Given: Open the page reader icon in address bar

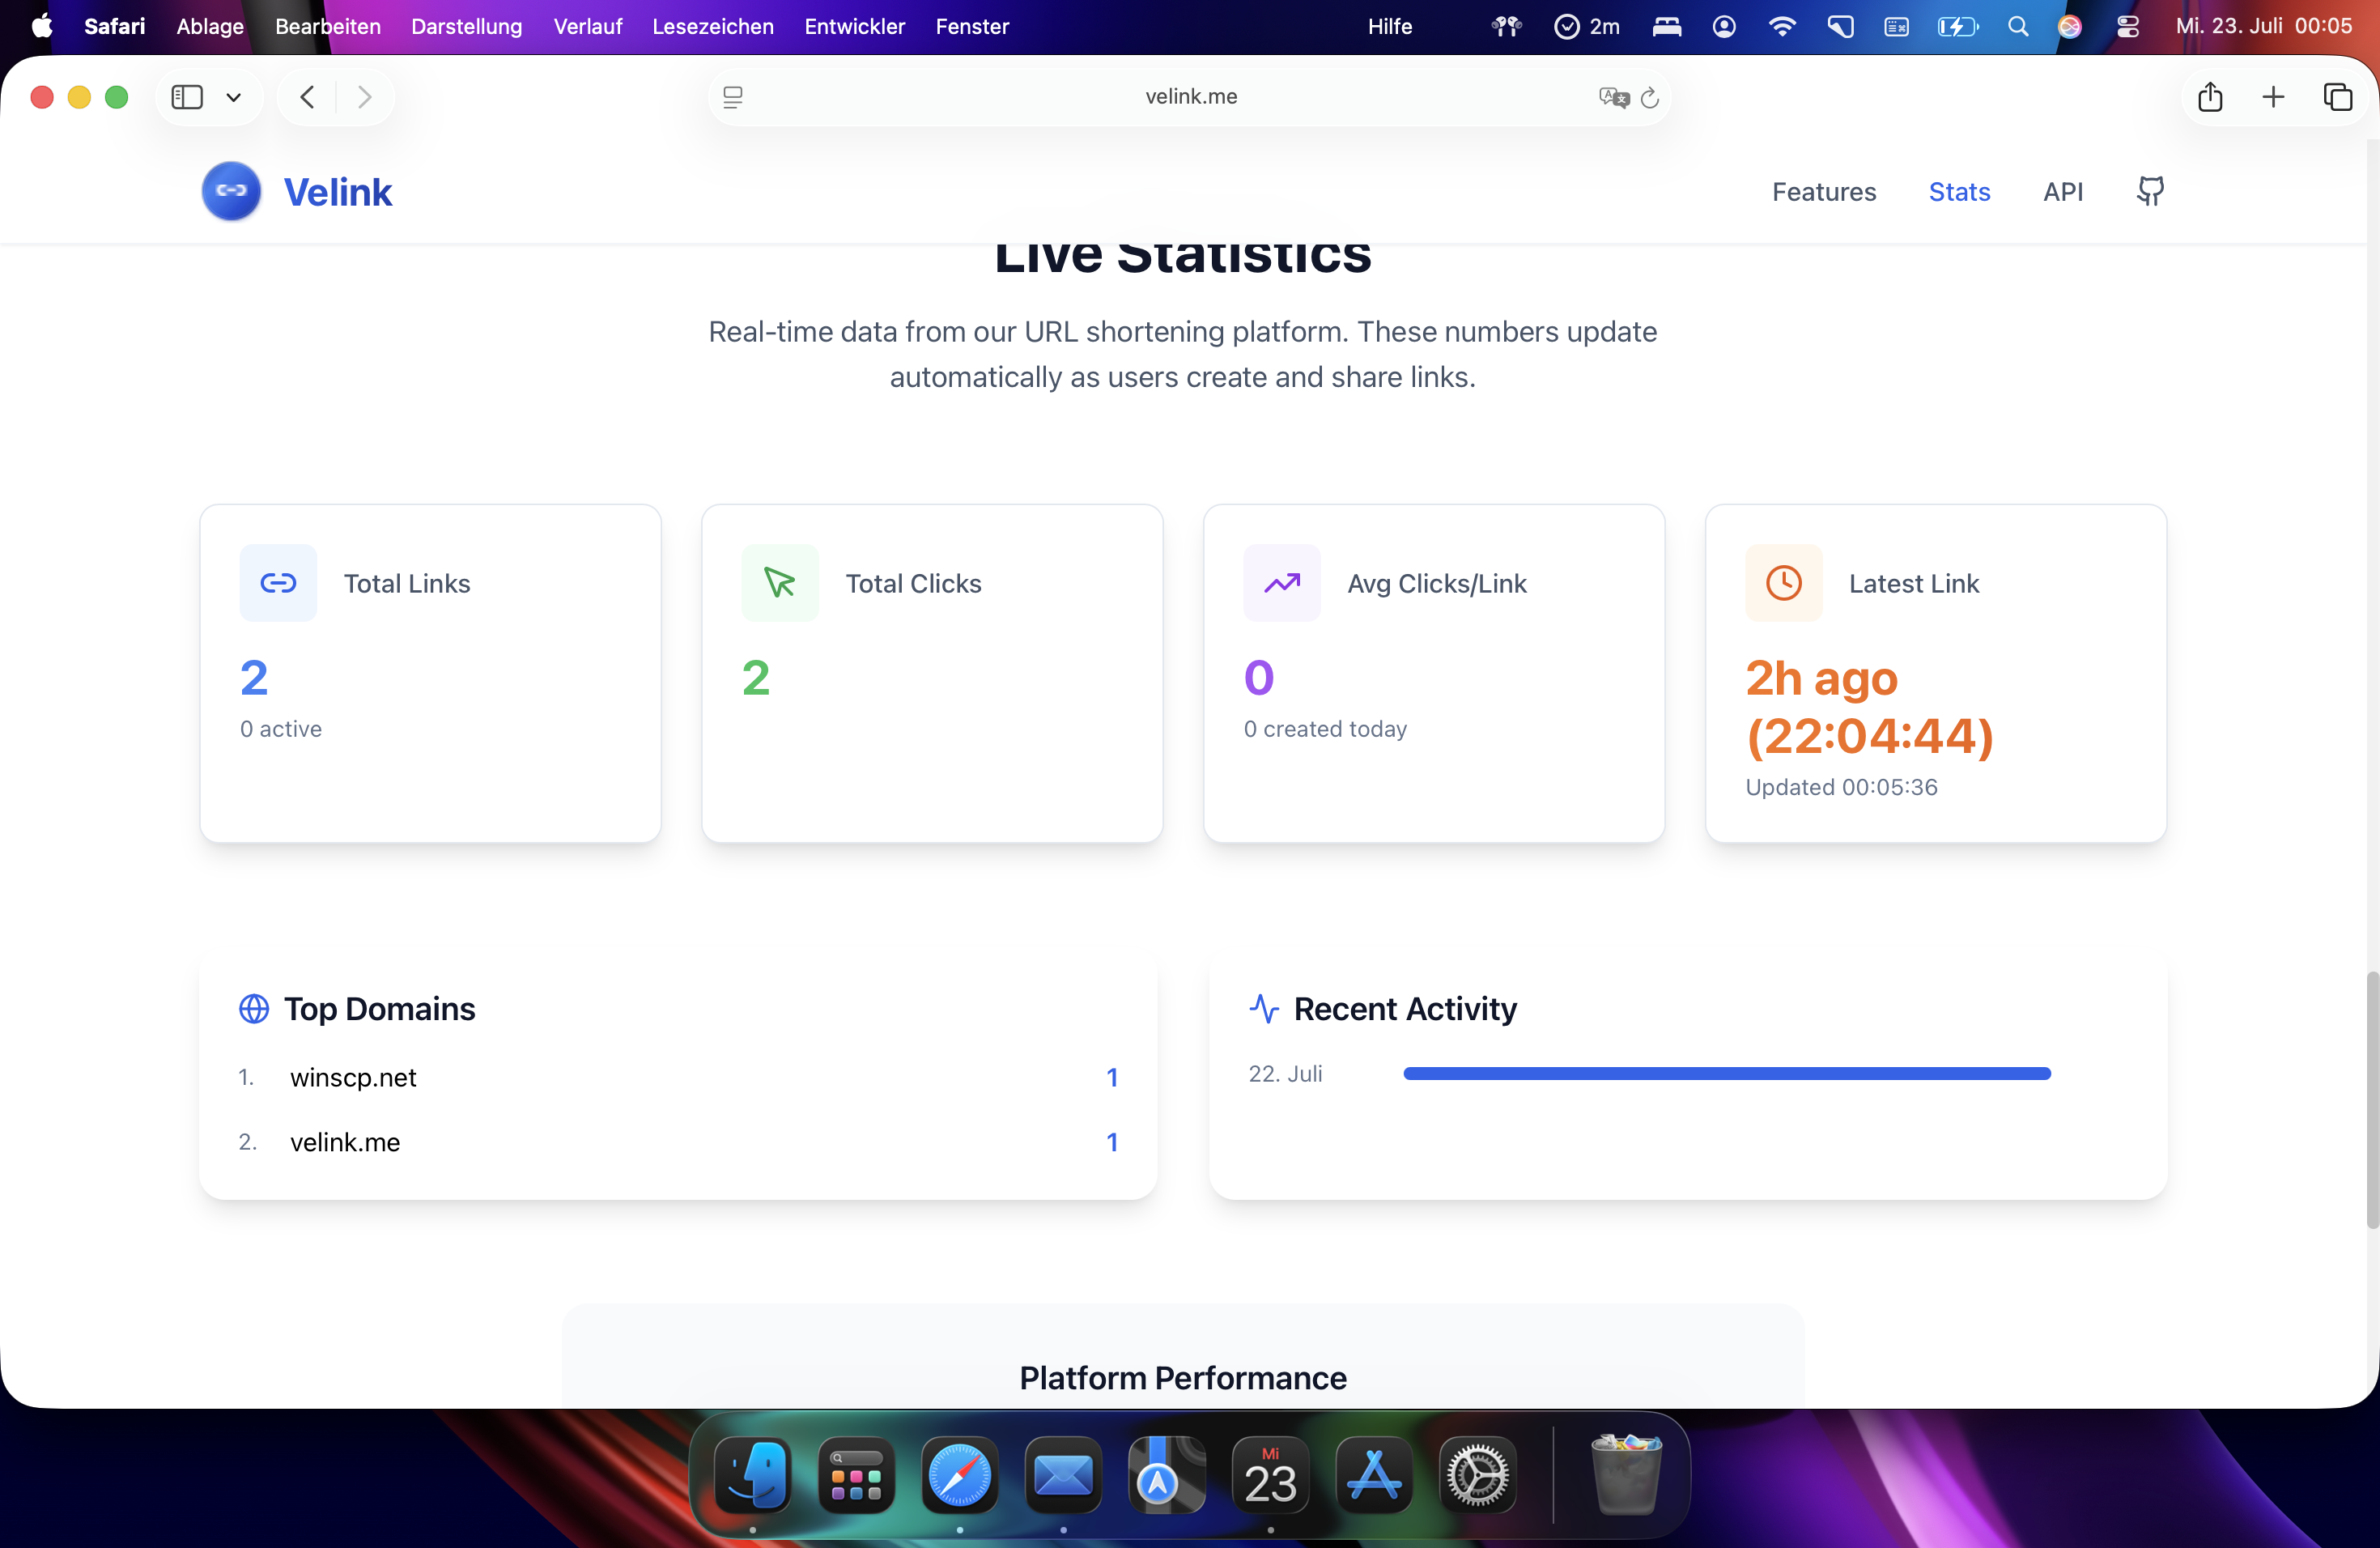Looking at the screenshot, I should pyautogui.click(x=733, y=97).
